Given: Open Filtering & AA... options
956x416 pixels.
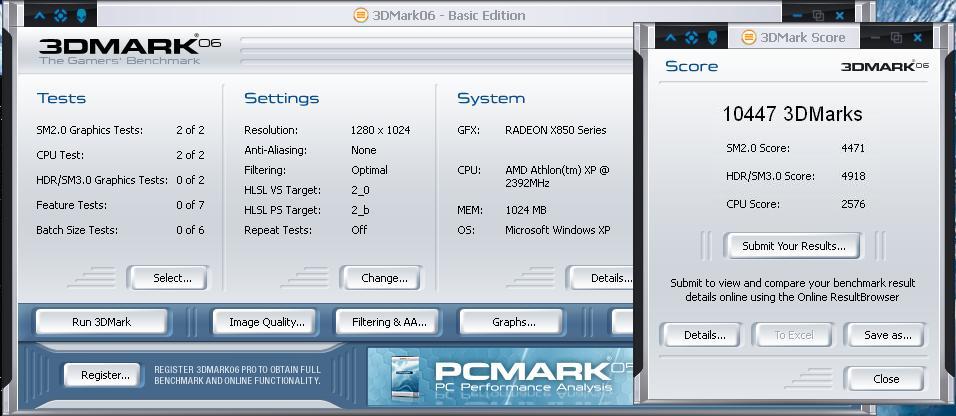Looking at the screenshot, I should 388,322.
